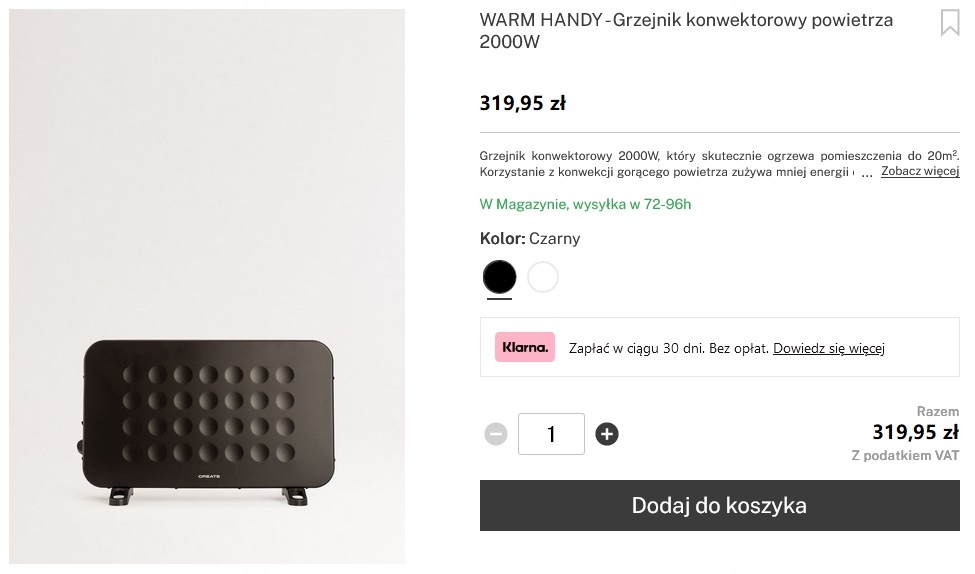The image size is (975, 574).
Task: Click the product description paragraph
Action: (719, 164)
